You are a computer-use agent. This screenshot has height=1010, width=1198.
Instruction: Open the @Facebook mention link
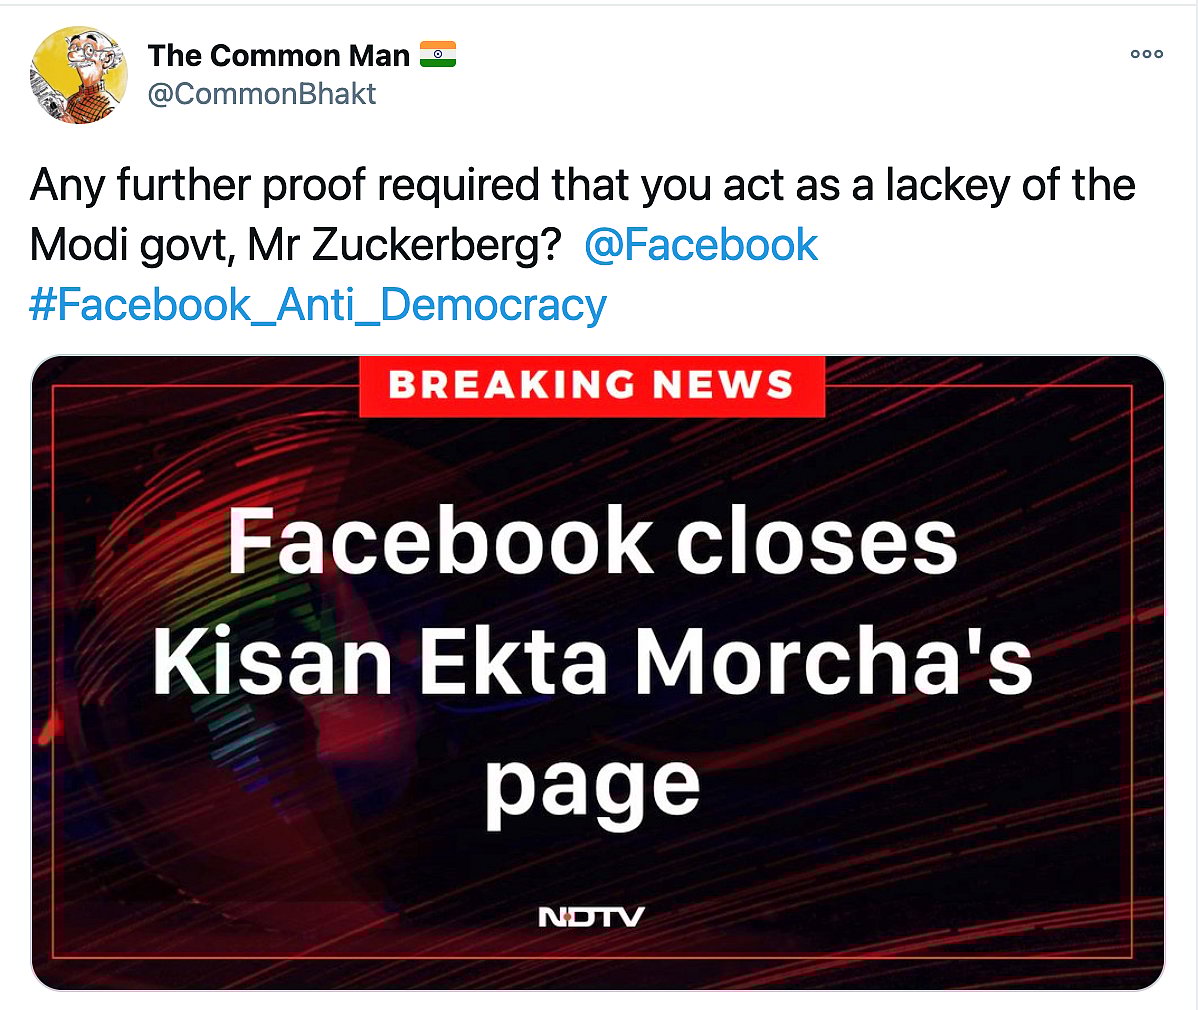point(700,245)
